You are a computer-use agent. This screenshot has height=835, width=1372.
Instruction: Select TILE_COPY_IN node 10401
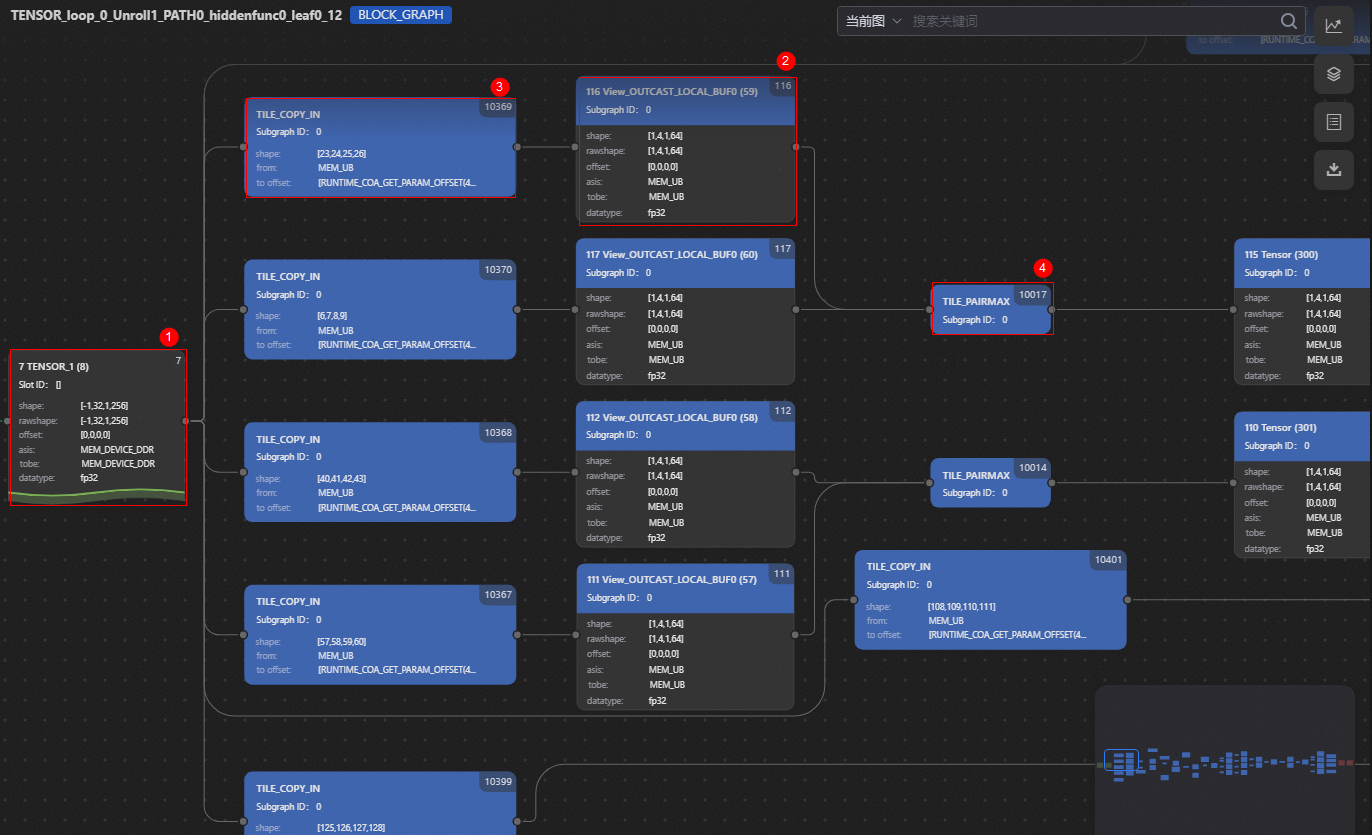coord(990,600)
